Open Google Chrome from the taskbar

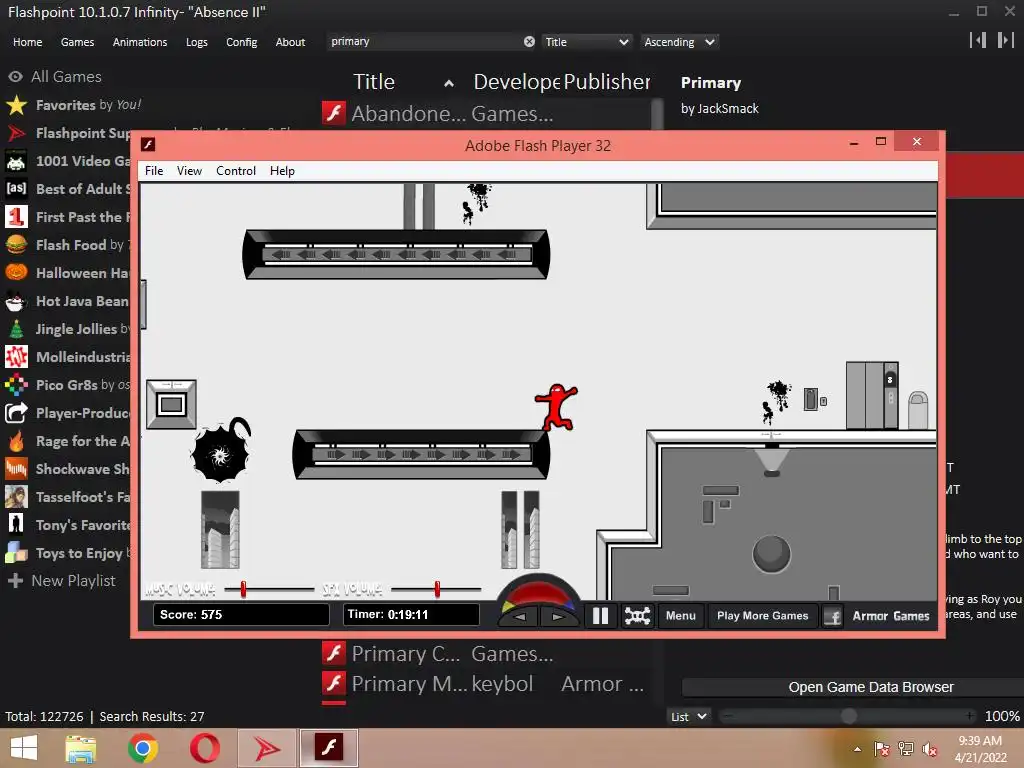pos(142,748)
